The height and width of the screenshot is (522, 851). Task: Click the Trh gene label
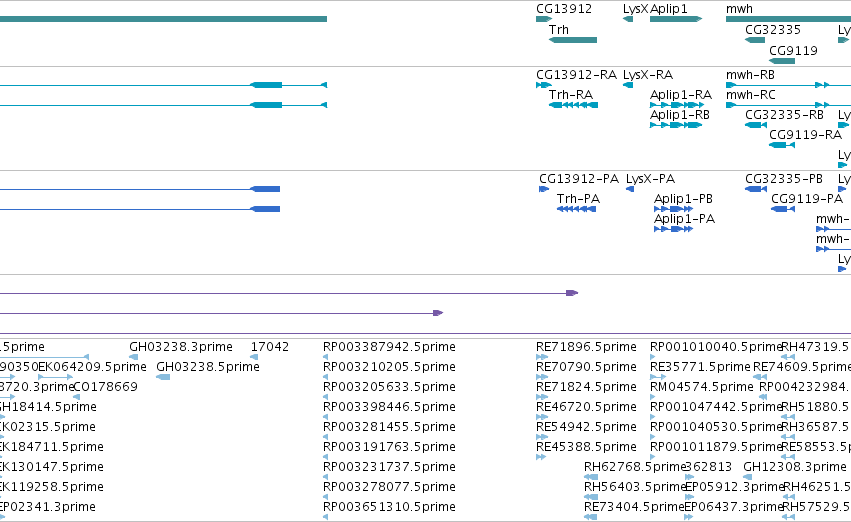pyautogui.click(x=558, y=30)
